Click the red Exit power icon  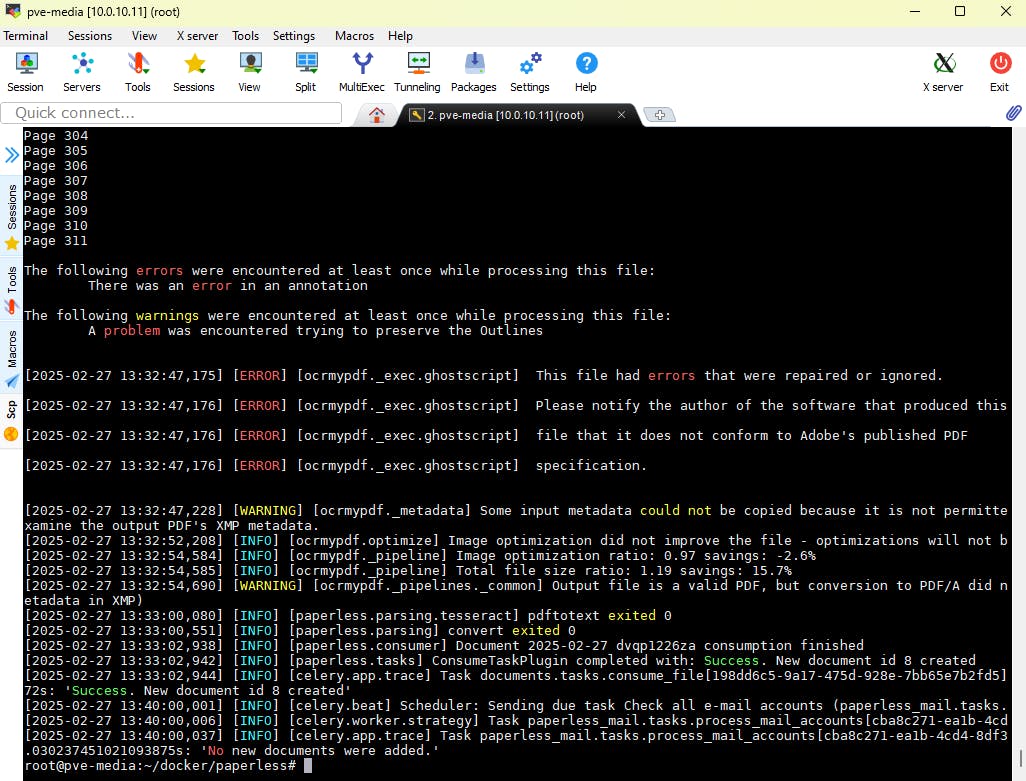1000,72
